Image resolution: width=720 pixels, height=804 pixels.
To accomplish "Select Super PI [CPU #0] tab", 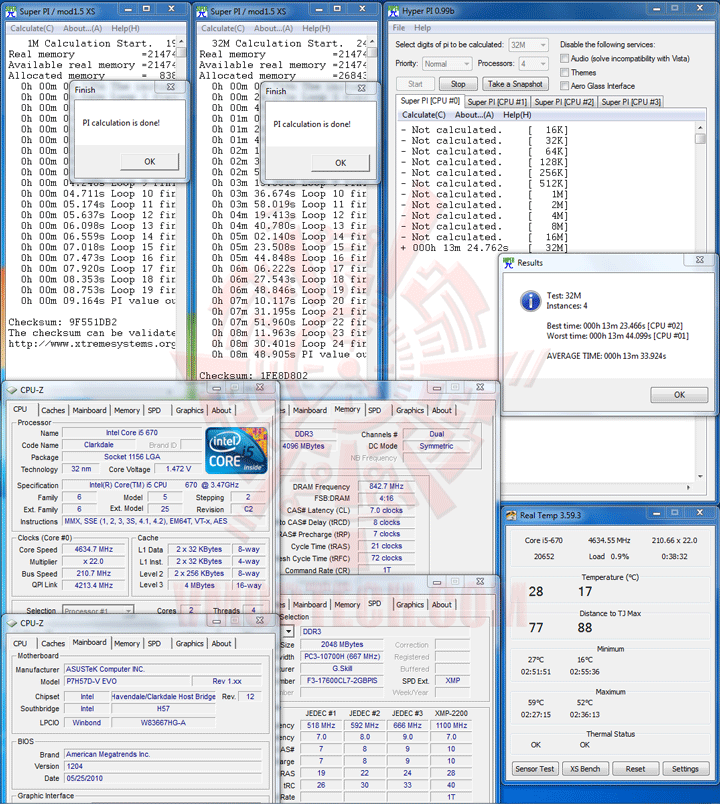I will click(x=430, y=100).
